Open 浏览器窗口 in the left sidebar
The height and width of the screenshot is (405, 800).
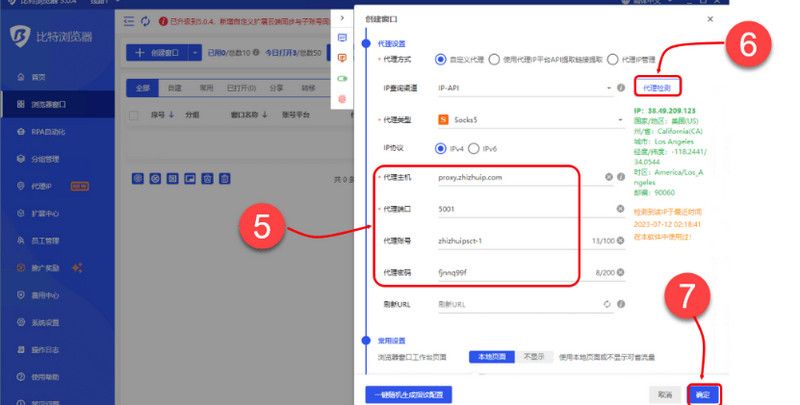point(54,104)
